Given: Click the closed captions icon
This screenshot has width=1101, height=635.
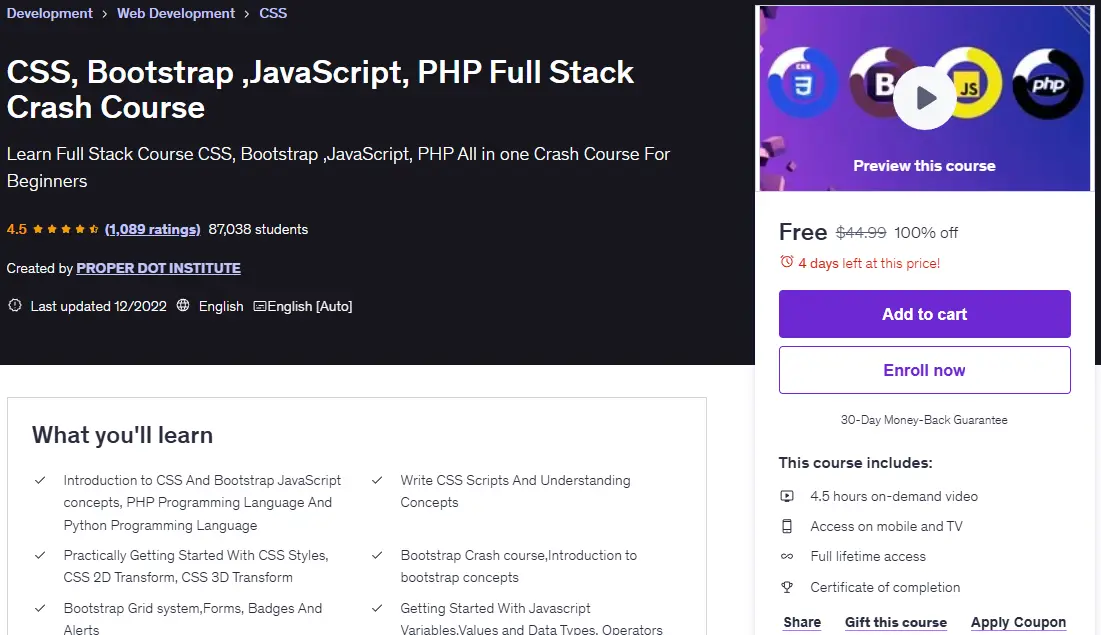Looking at the screenshot, I should point(260,306).
